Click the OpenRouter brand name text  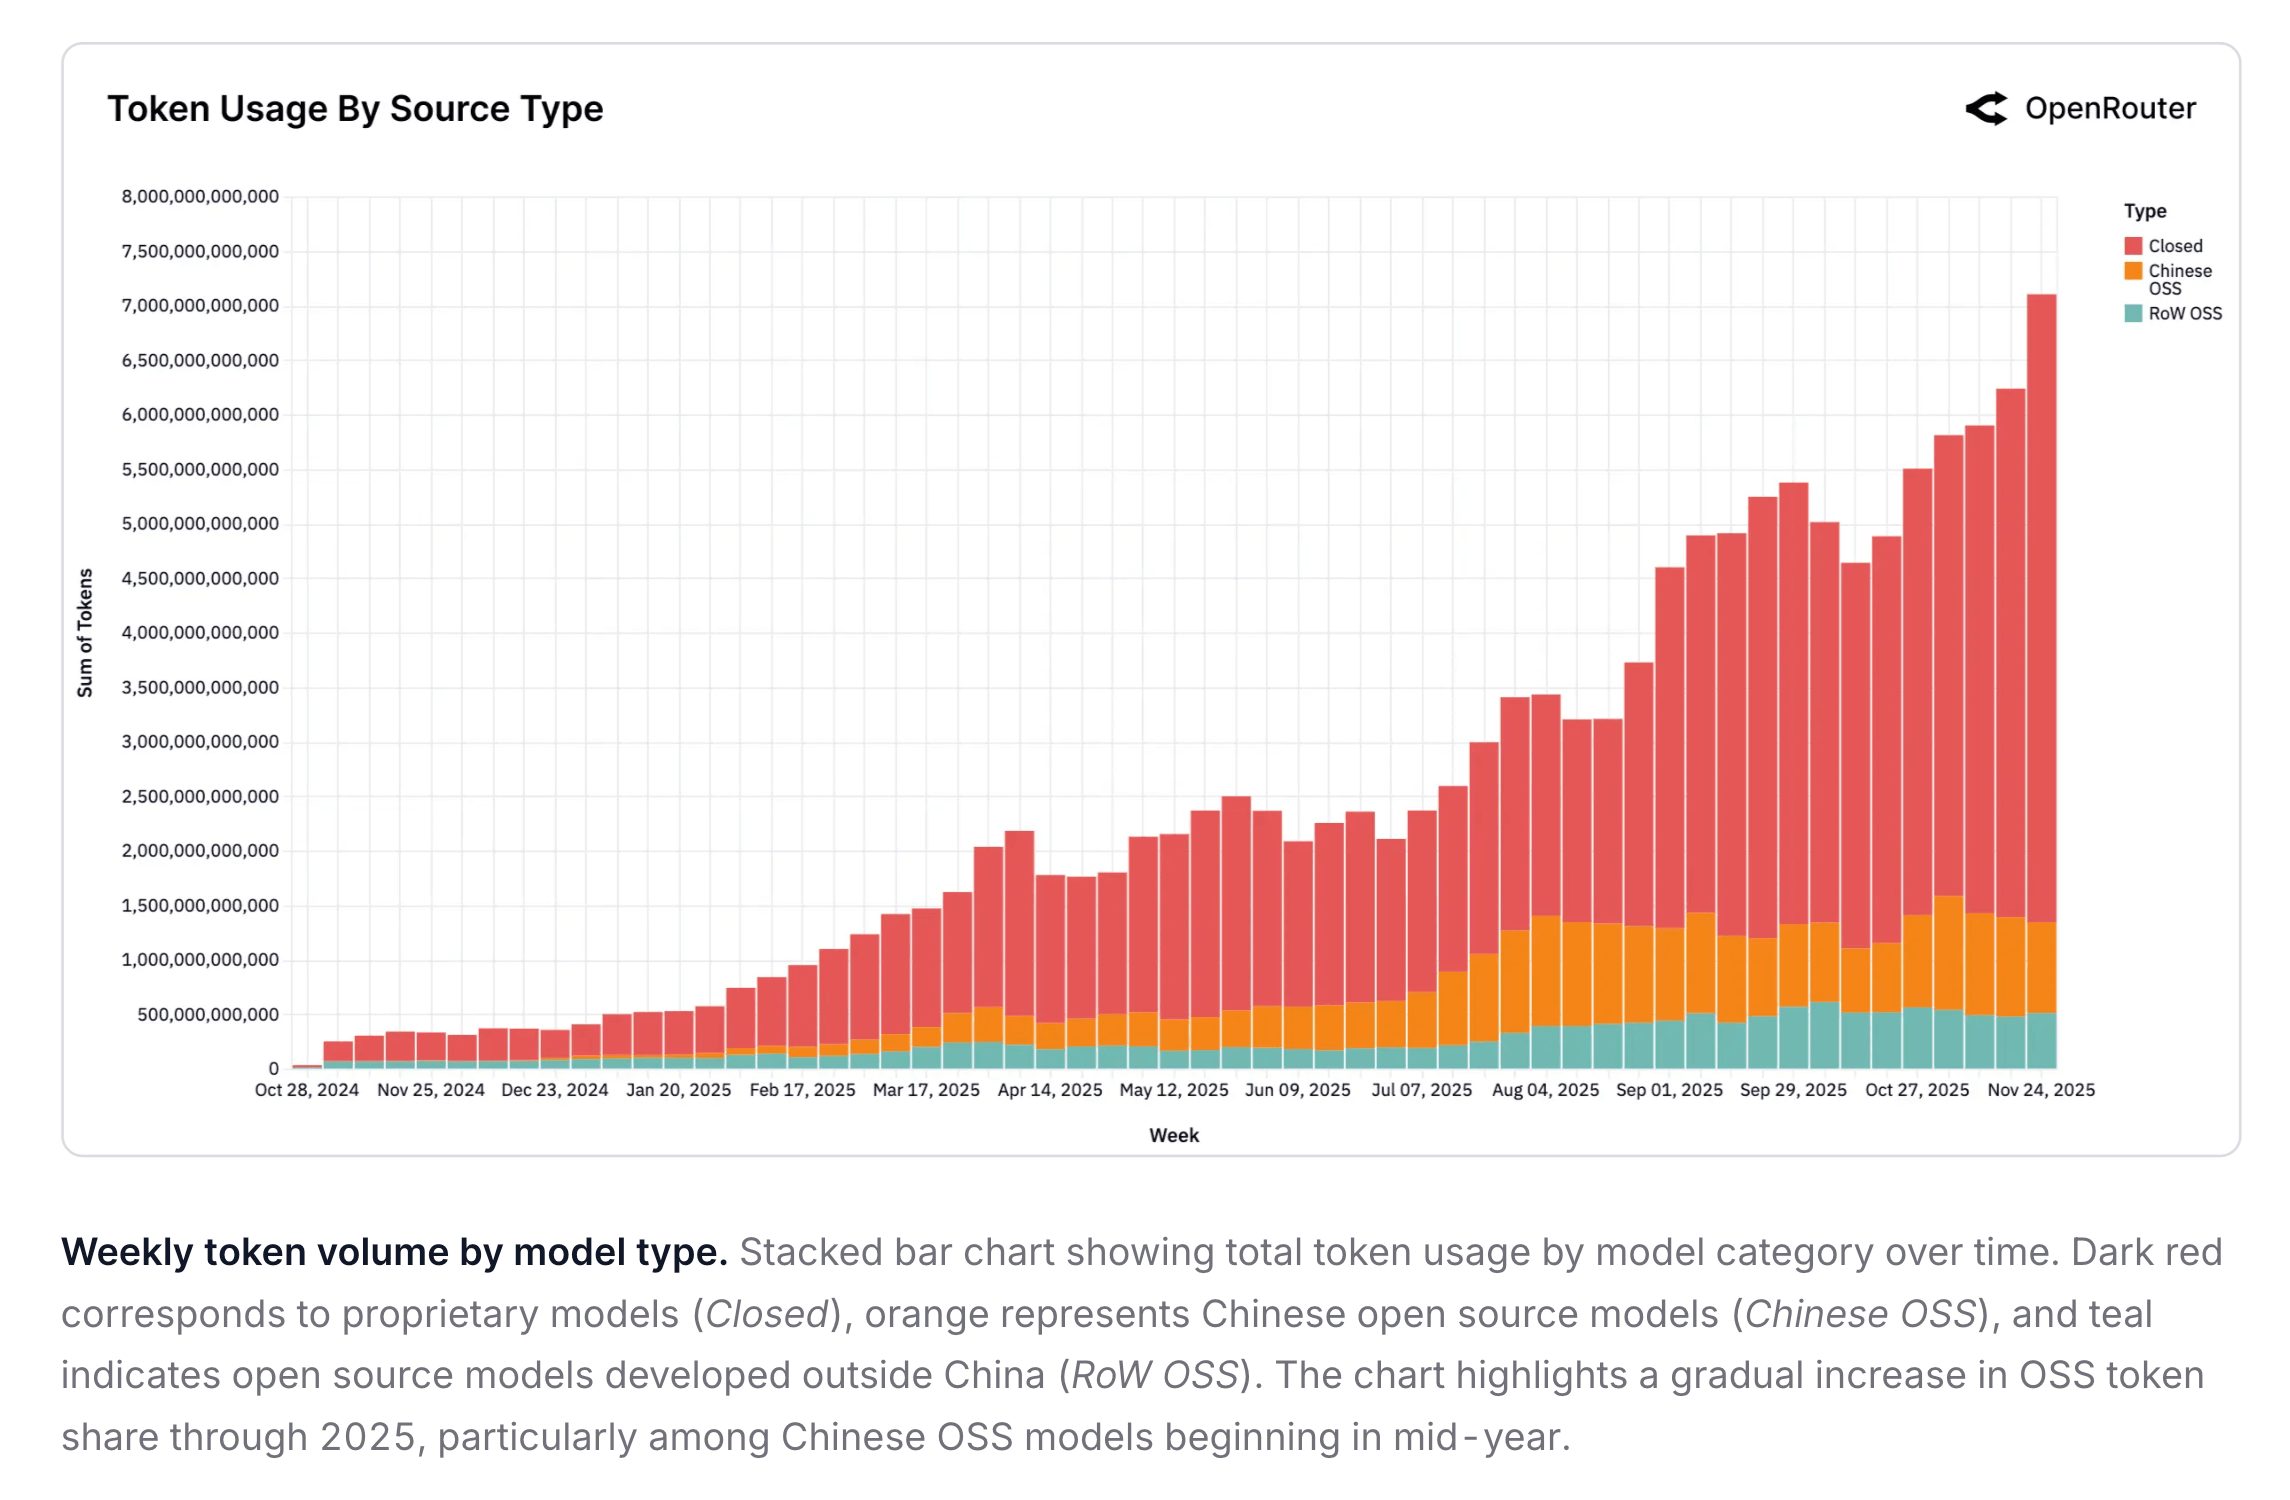pos(2110,108)
